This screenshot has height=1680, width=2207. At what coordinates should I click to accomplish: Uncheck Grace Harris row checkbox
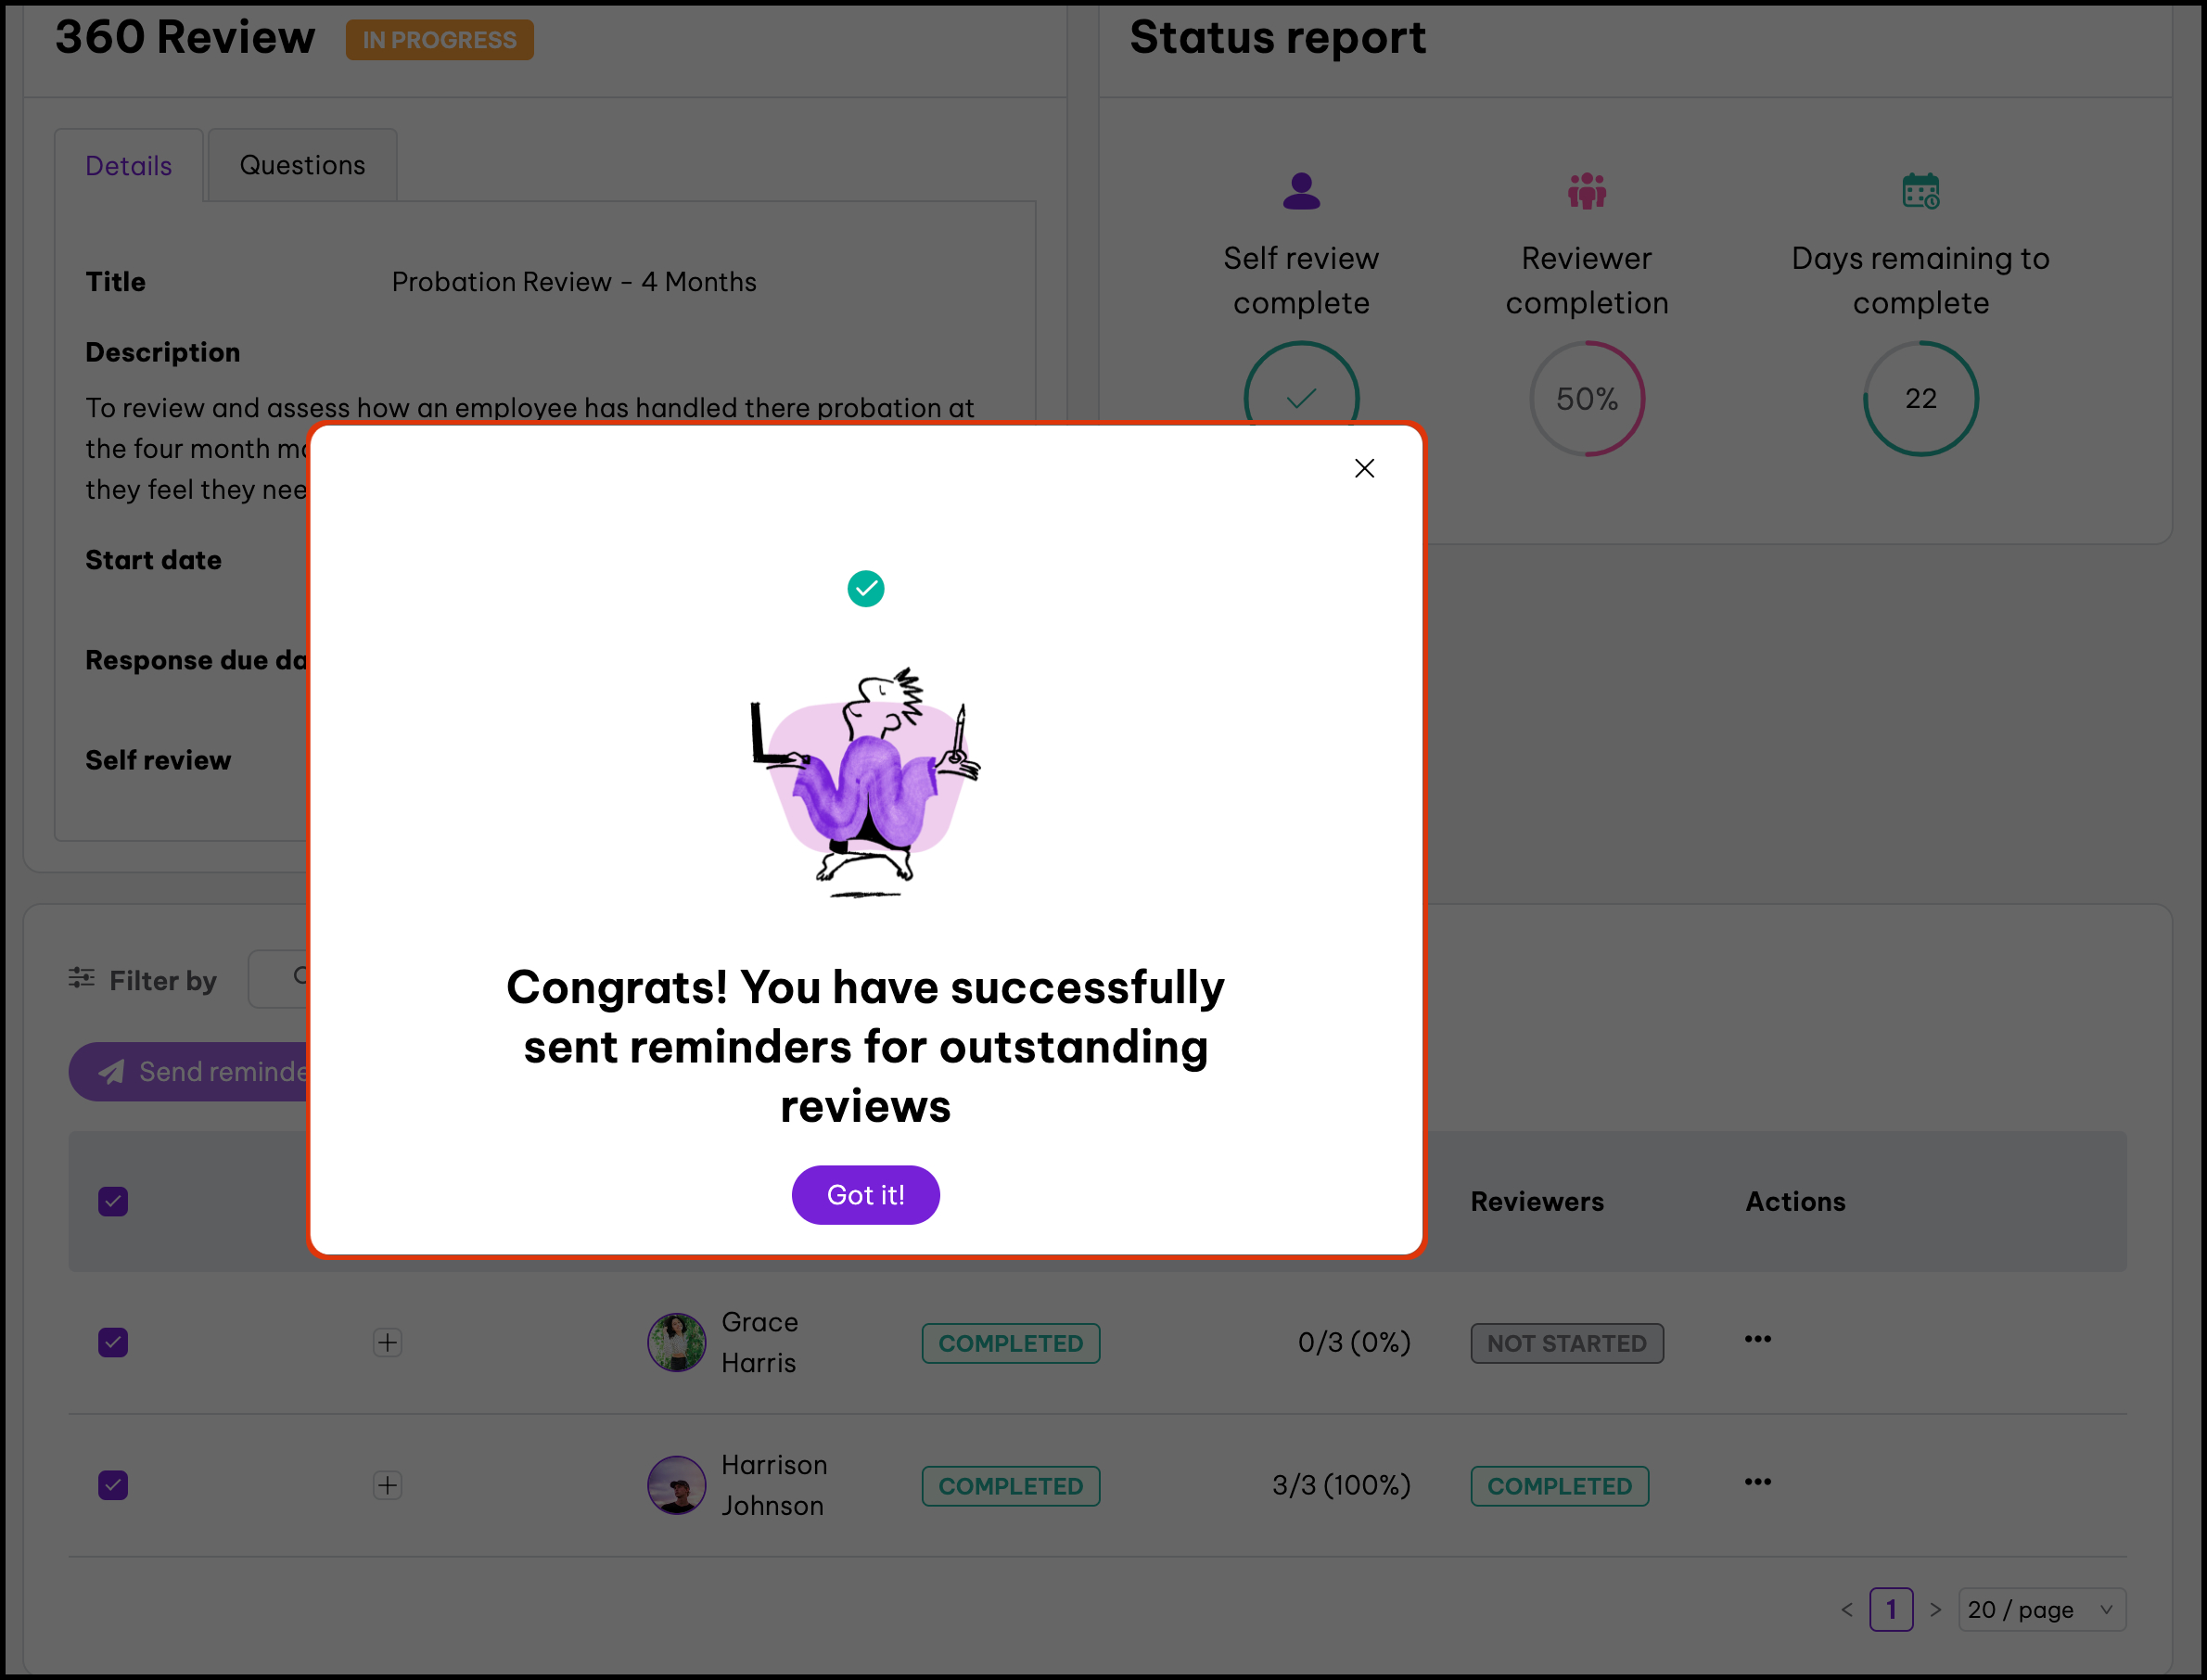point(113,1342)
